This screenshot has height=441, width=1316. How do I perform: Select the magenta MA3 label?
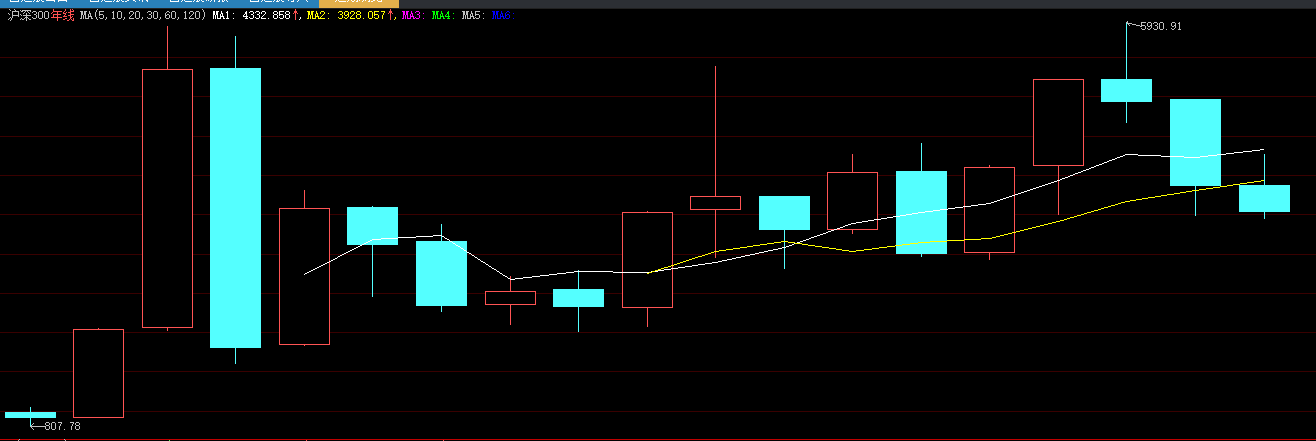point(412,16)
